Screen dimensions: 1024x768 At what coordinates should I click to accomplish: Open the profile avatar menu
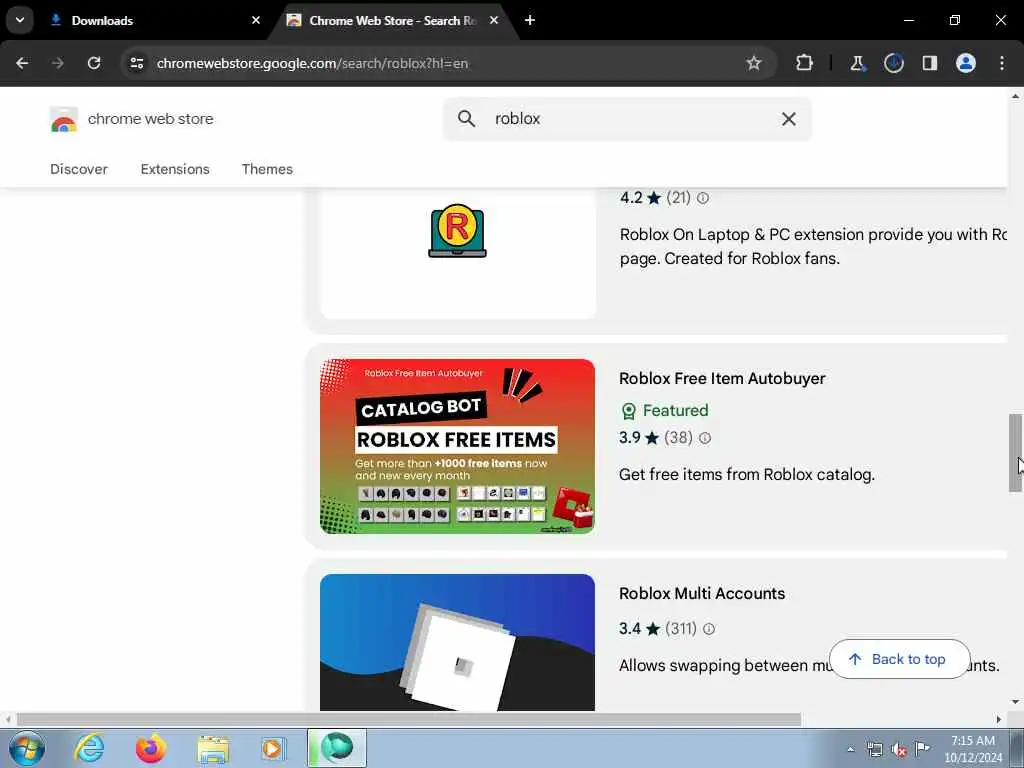point(966,63)
